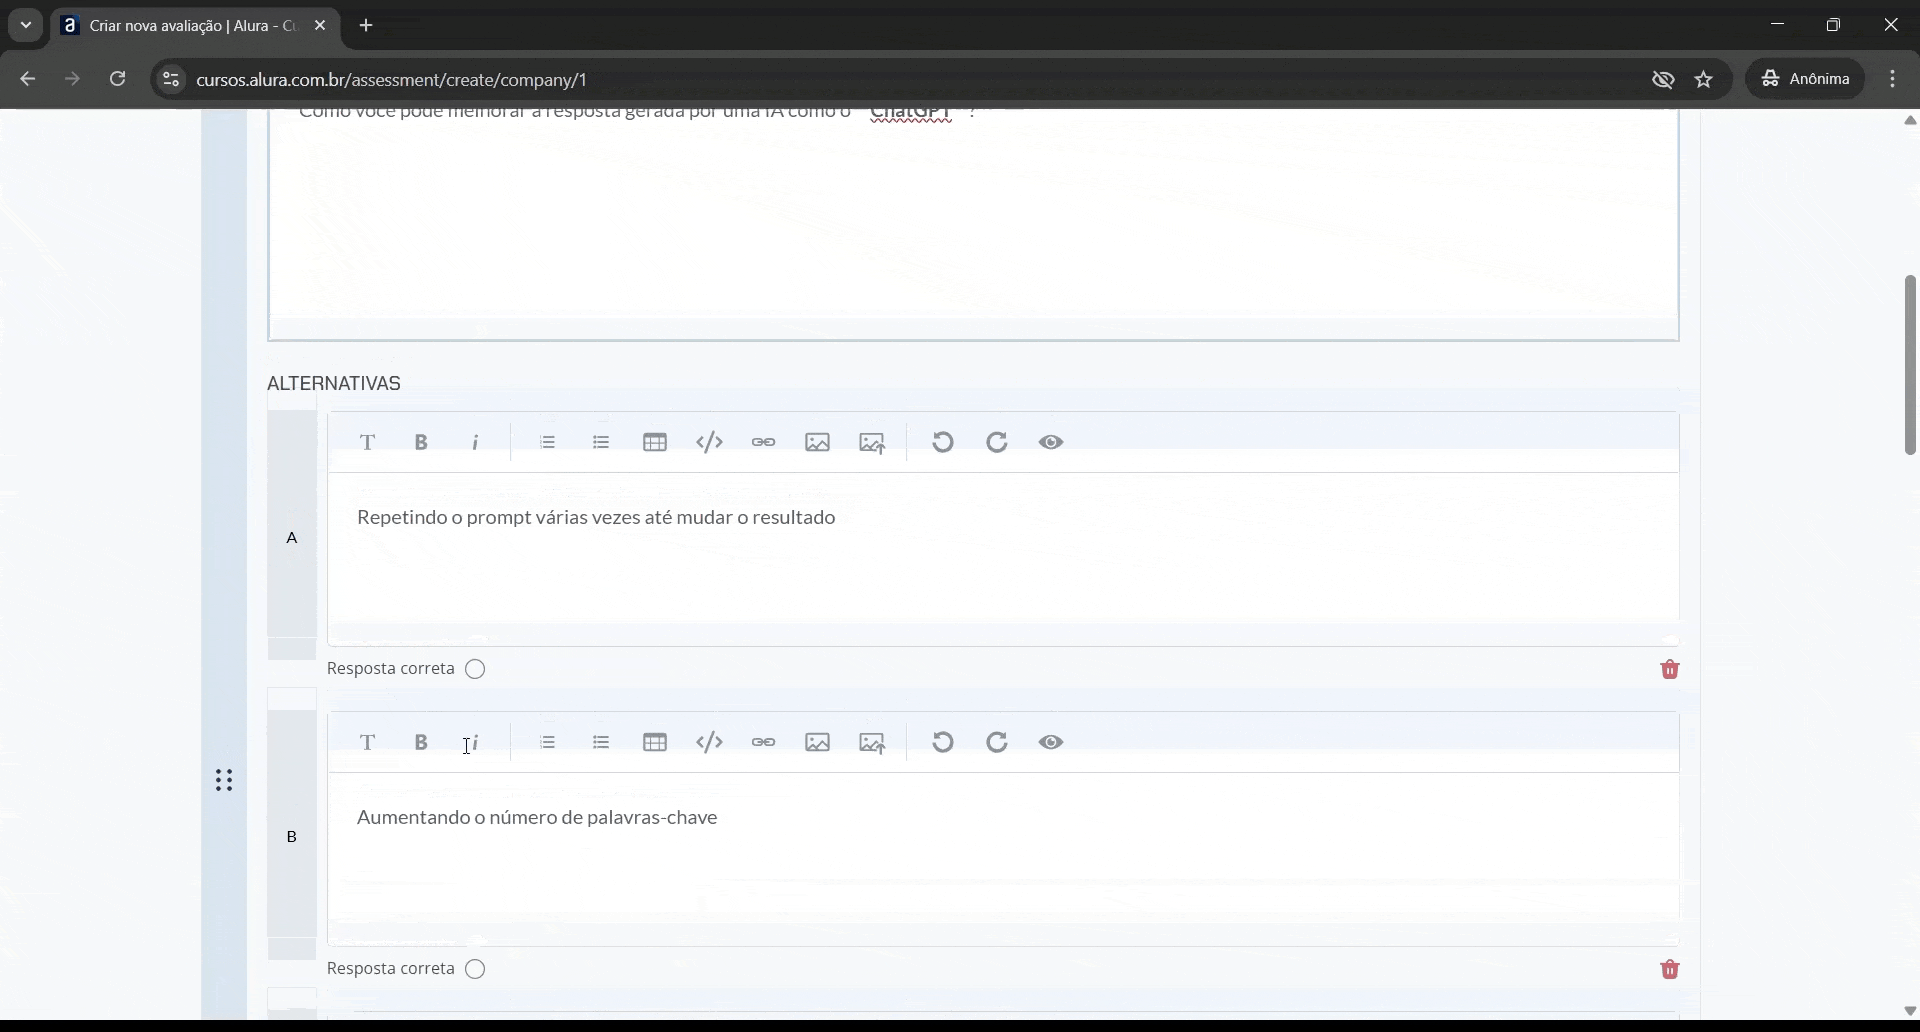Add hyperlink in alternative A editor

tap(763, 442)
